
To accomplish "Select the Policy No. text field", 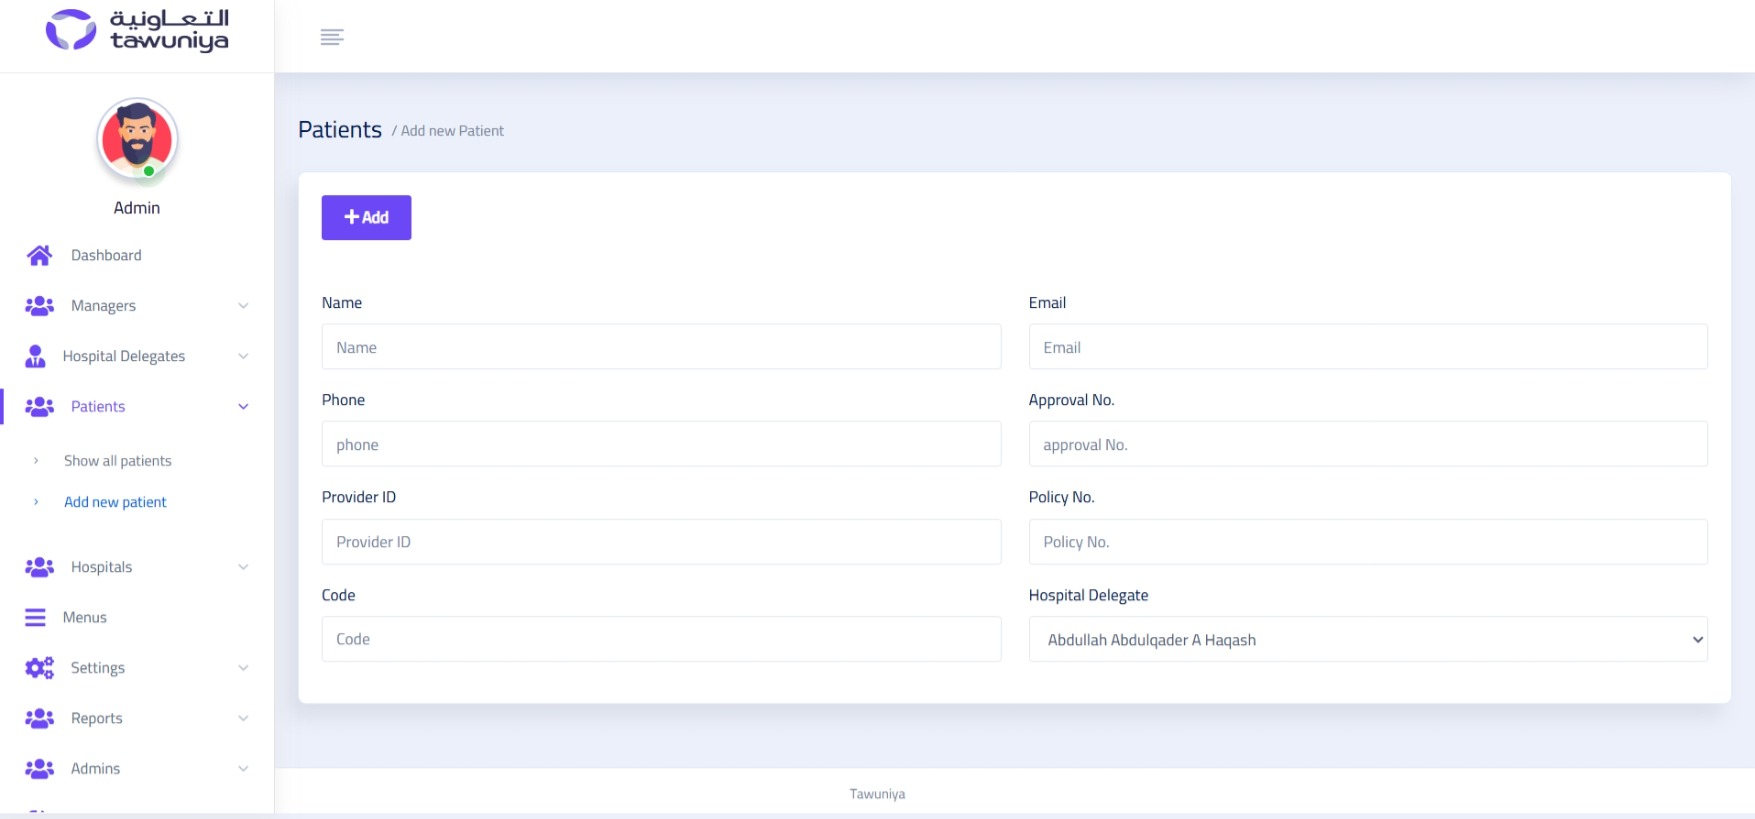I will (x=1367, y=542).
